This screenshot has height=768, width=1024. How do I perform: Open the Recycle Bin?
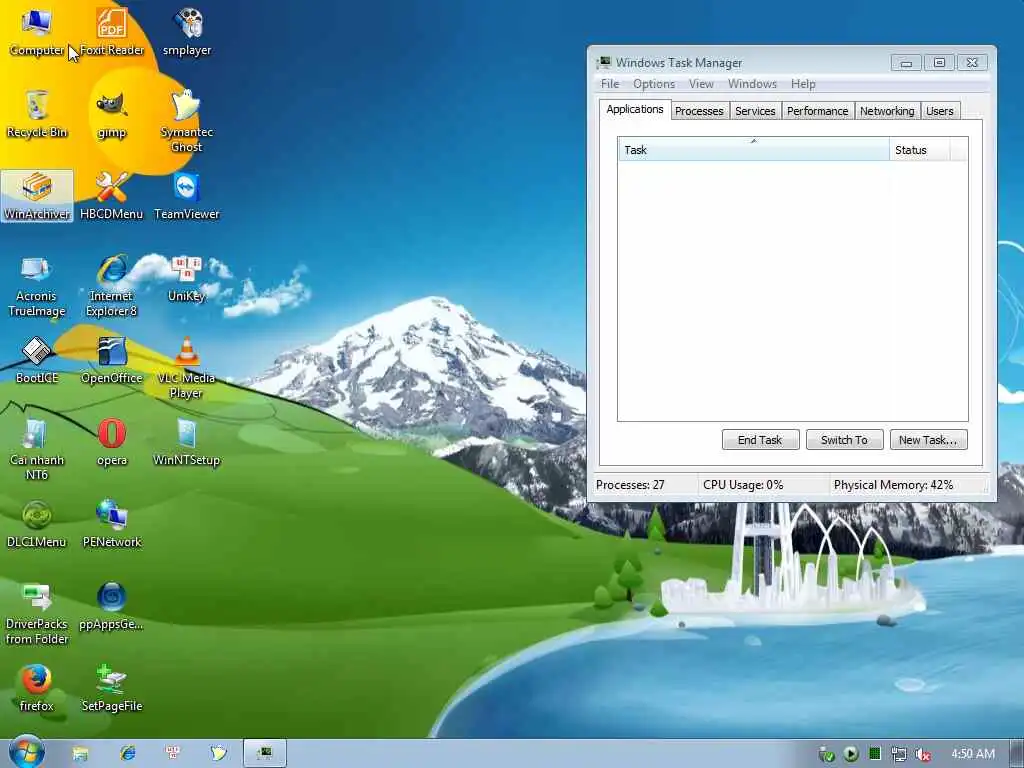(37, 114)
